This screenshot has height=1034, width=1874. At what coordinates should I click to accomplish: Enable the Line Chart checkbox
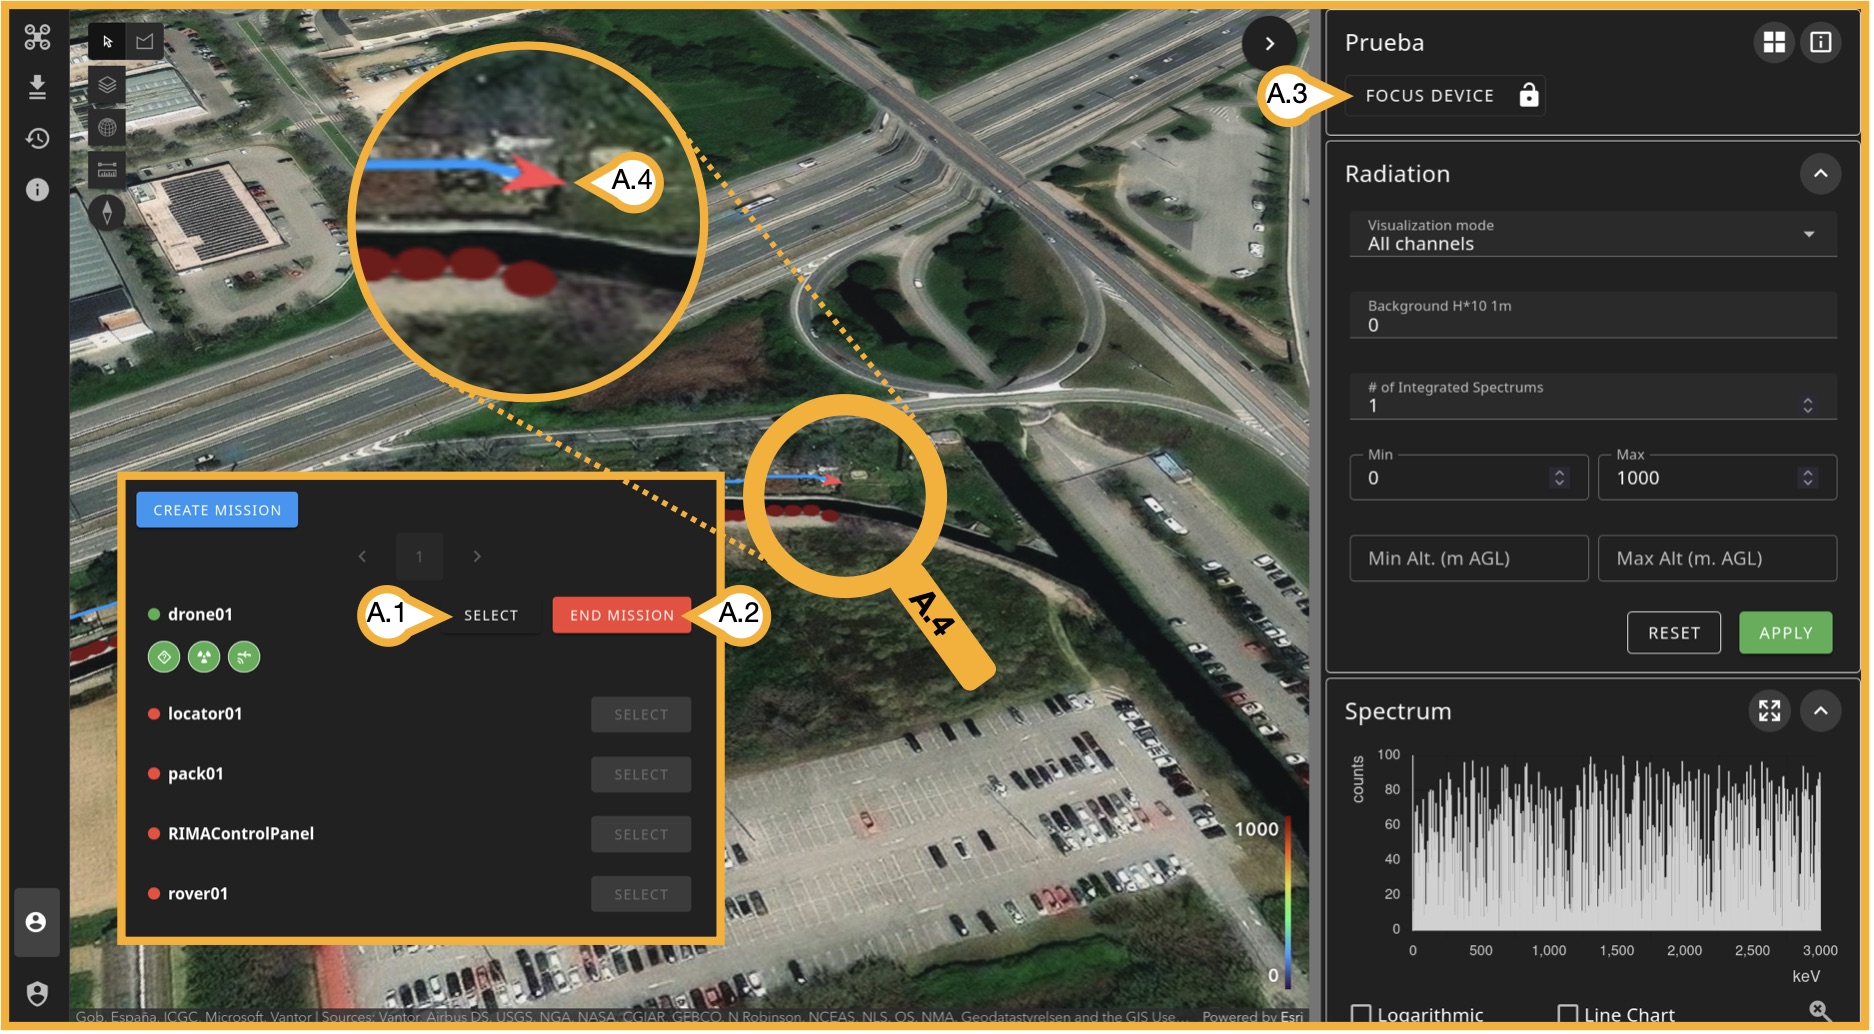[x=1567, y=1014]
